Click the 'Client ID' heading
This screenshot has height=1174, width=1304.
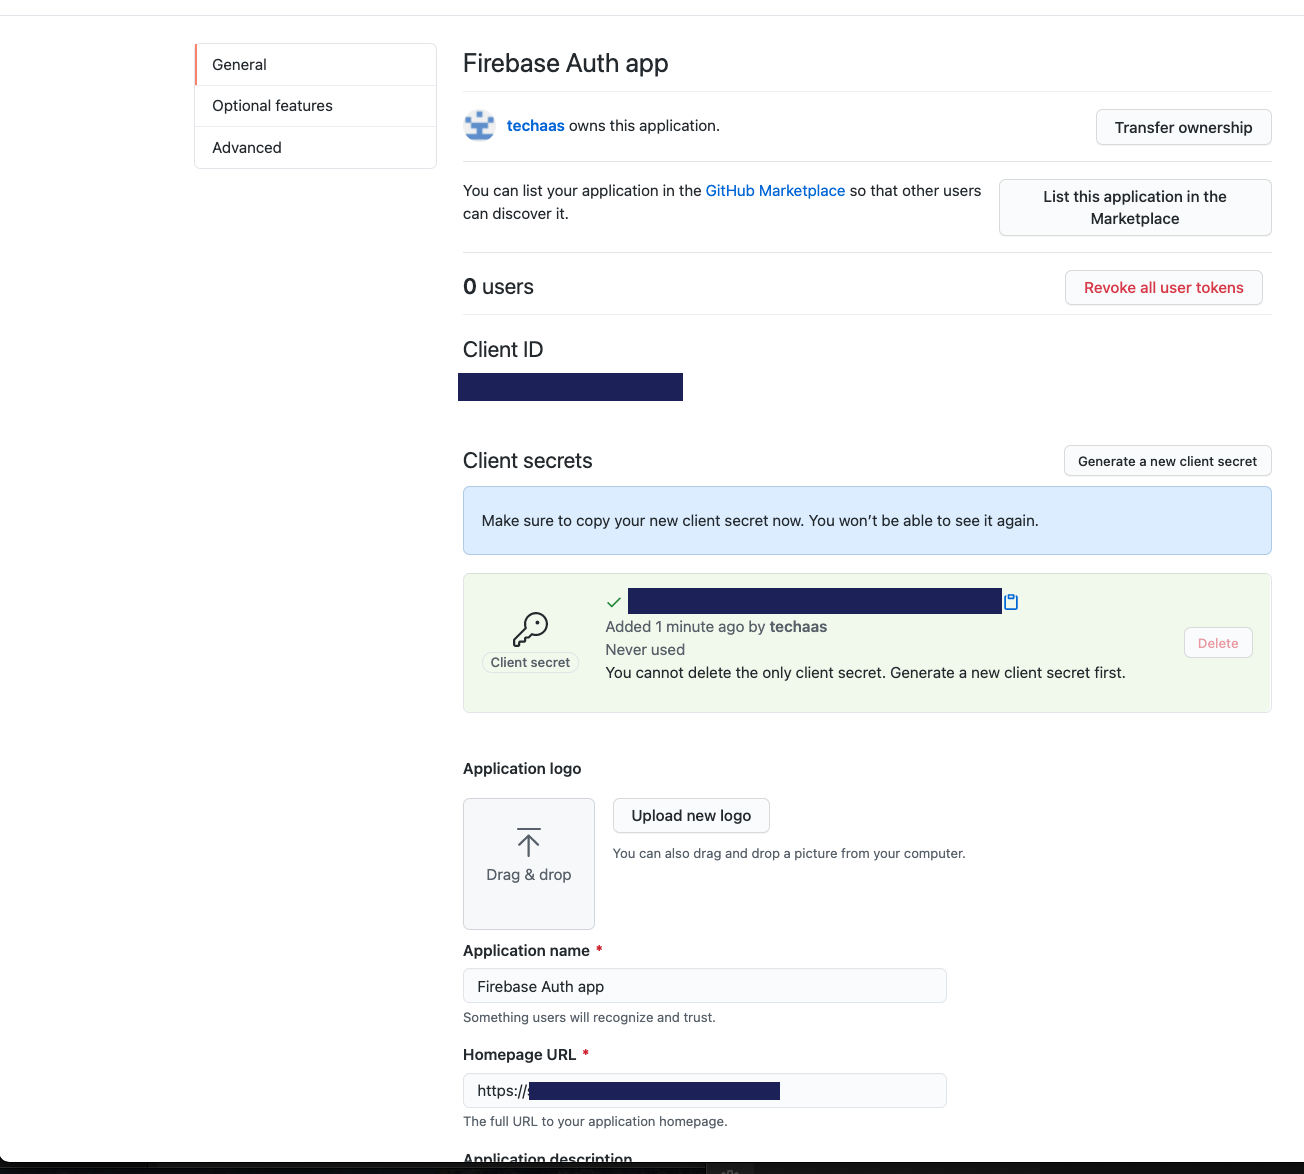point(503,350)
